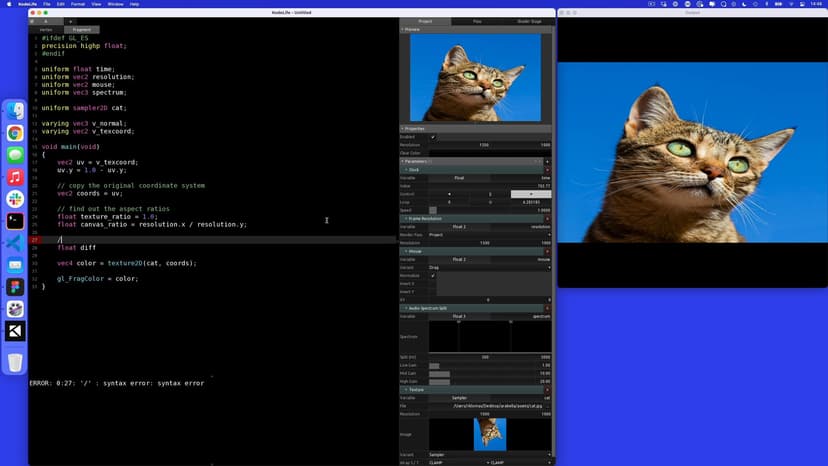The image size is (828, 466).
Task: Open Visual Studio Code from the dock
Action: click(x=15, y=243)
